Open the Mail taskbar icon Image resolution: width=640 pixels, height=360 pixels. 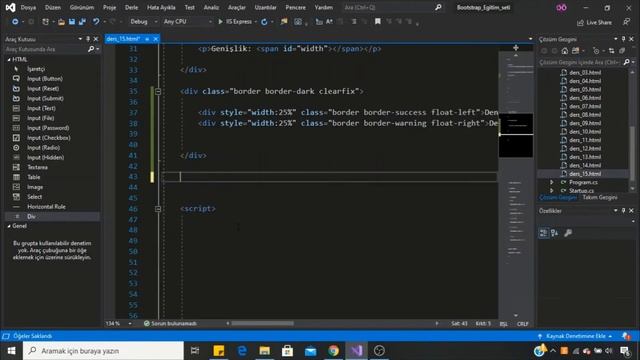point(311,351)
